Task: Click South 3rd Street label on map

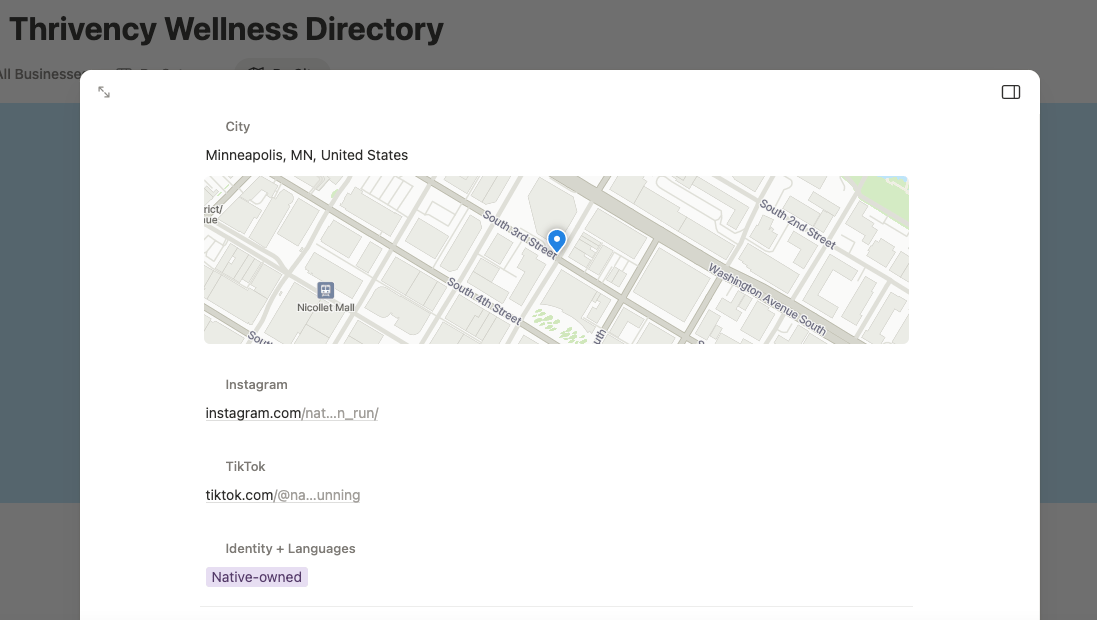Action: 517,232
